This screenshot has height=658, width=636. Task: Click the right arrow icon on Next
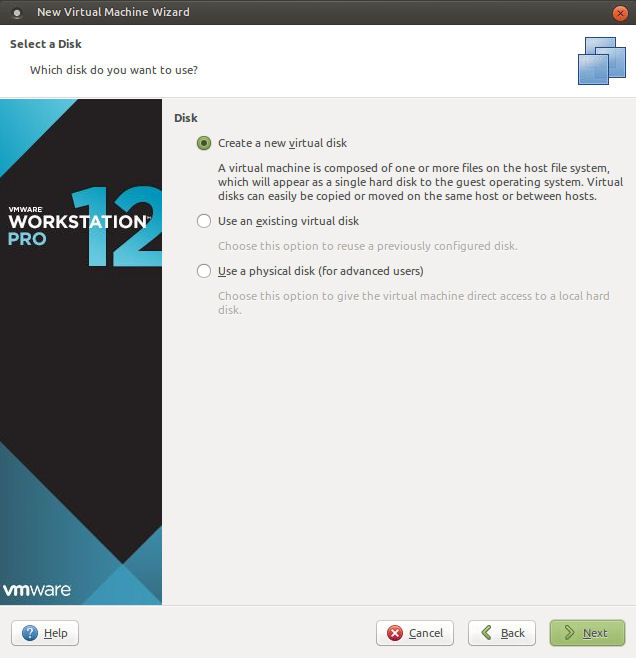click(568, 633)
